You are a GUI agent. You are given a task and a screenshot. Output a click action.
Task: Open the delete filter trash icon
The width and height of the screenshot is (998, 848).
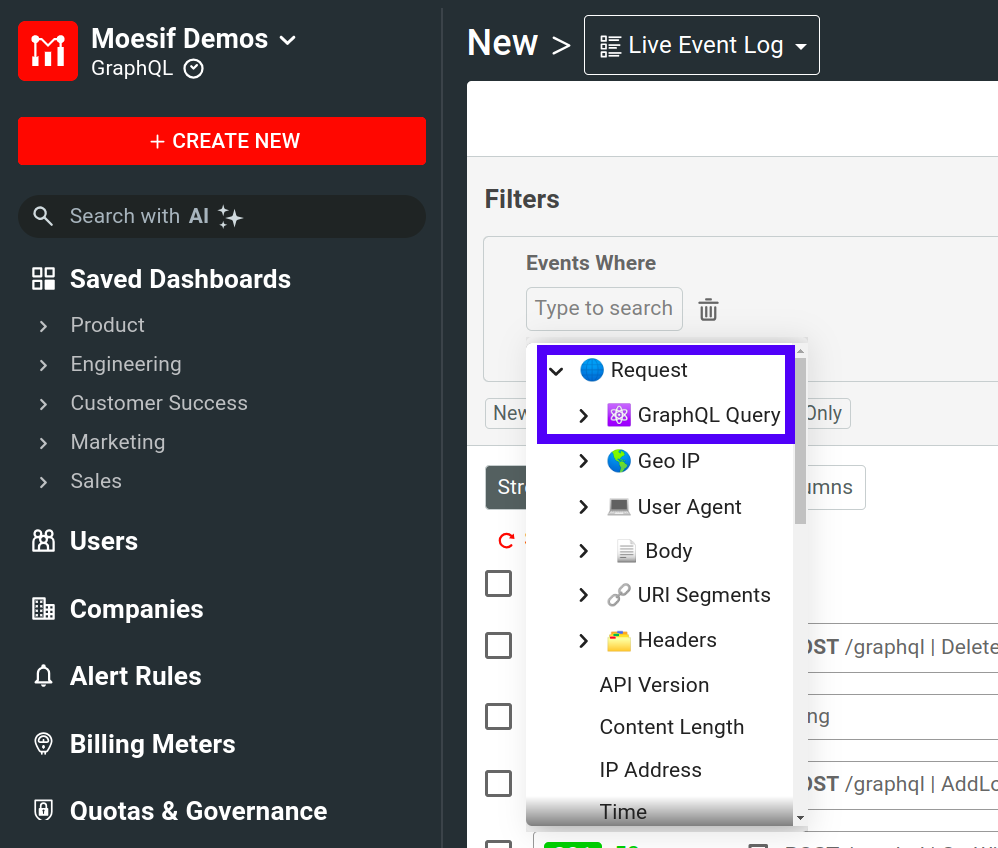coord(708,309)
